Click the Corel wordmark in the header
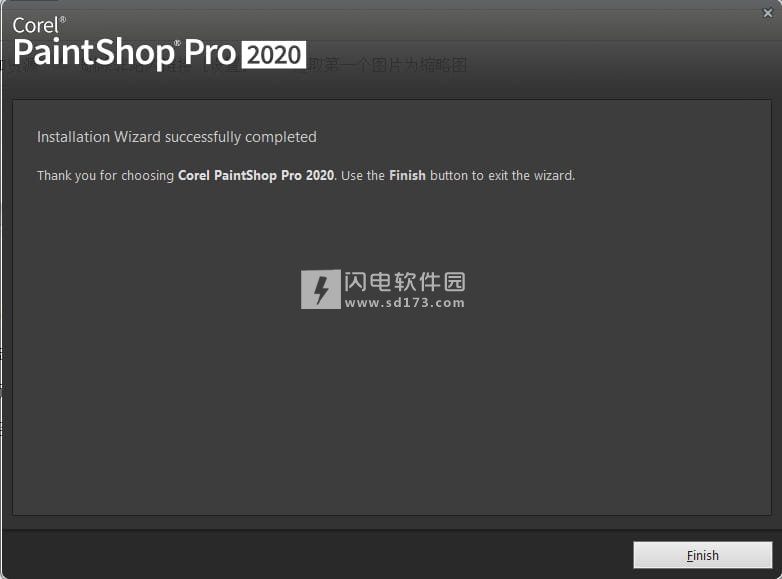782x579 pixels. click(35, 25)
